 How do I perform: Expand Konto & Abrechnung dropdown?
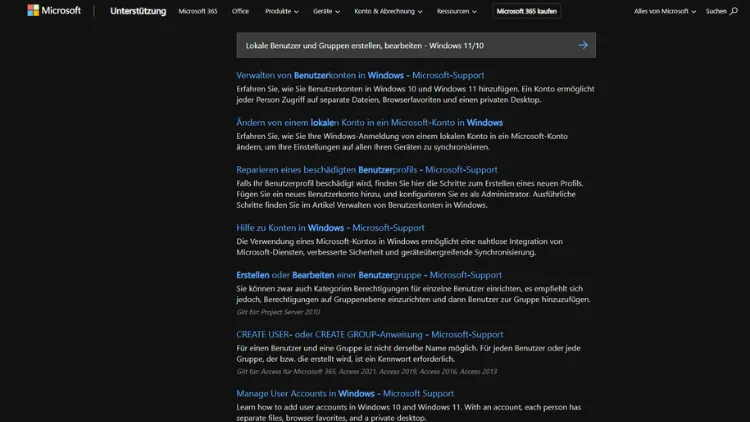(x=388, y=11)
